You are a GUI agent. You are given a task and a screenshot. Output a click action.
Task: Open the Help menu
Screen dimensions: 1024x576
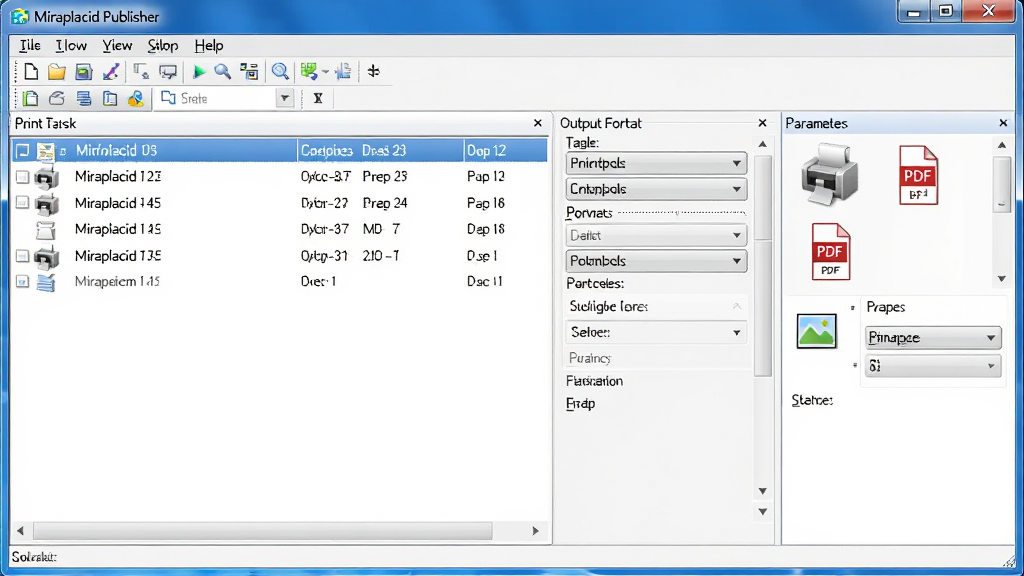[x=209, y=46]
